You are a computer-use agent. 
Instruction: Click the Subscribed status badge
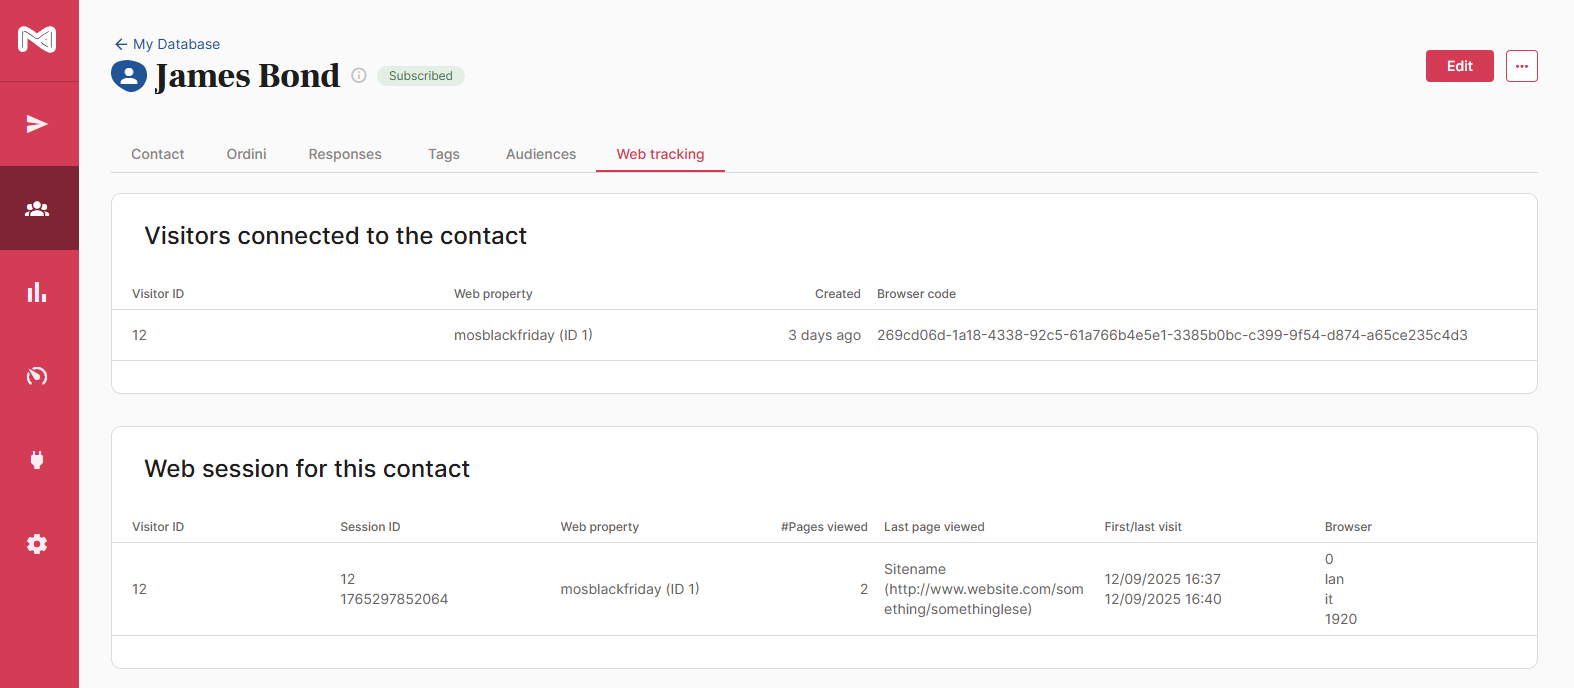tap(421, 76)
